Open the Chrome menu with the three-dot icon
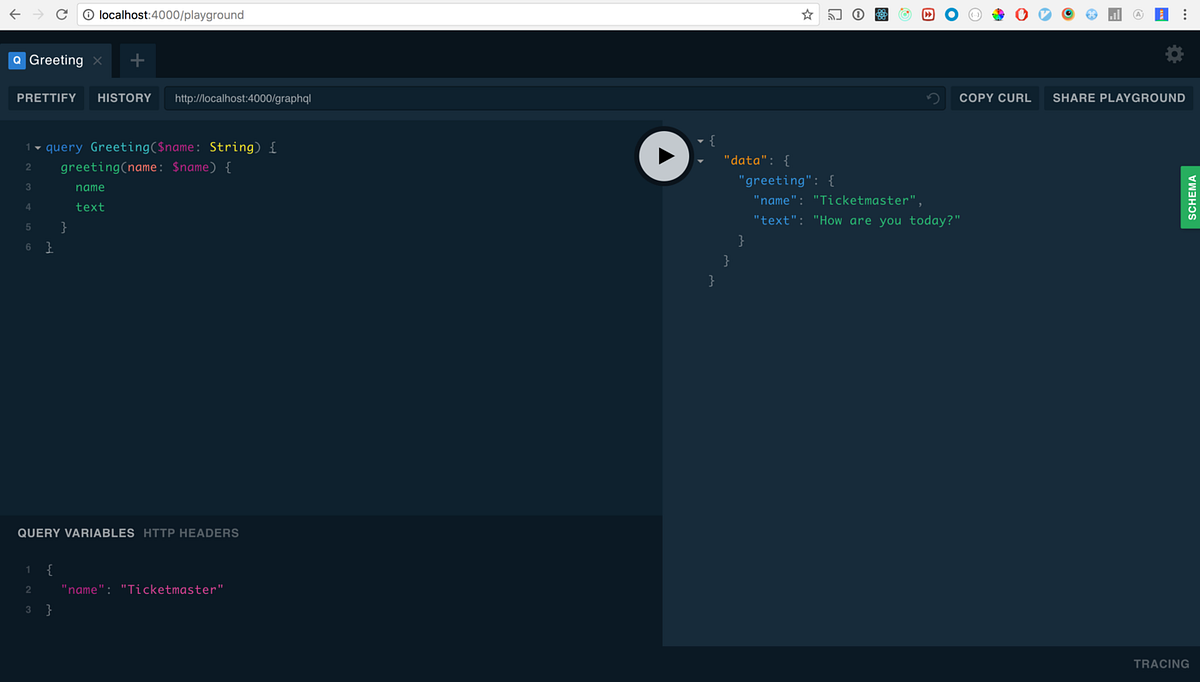Screen dimensions: 1200x682 1184,15
